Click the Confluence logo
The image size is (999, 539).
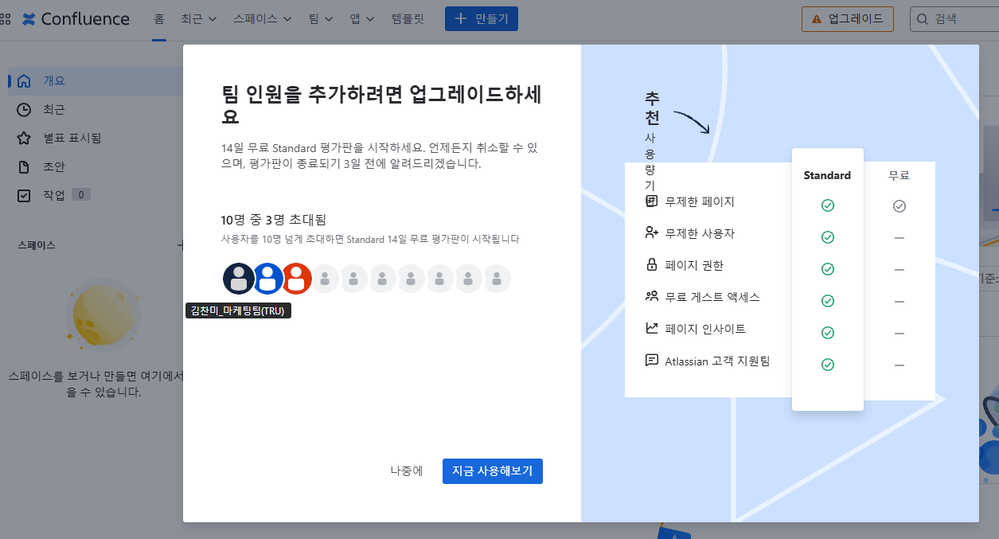pyautogui.click(x=76, y=19)
